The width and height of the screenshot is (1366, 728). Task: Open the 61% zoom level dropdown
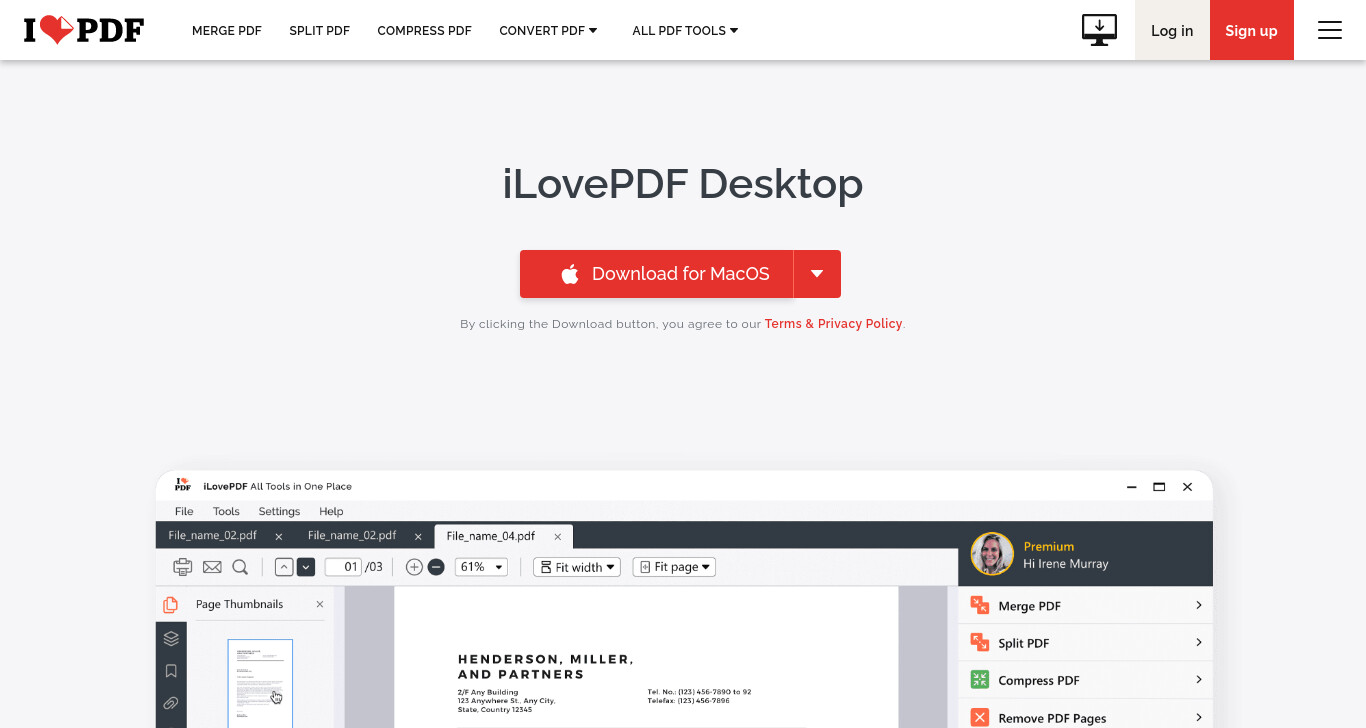coord(482,567)
